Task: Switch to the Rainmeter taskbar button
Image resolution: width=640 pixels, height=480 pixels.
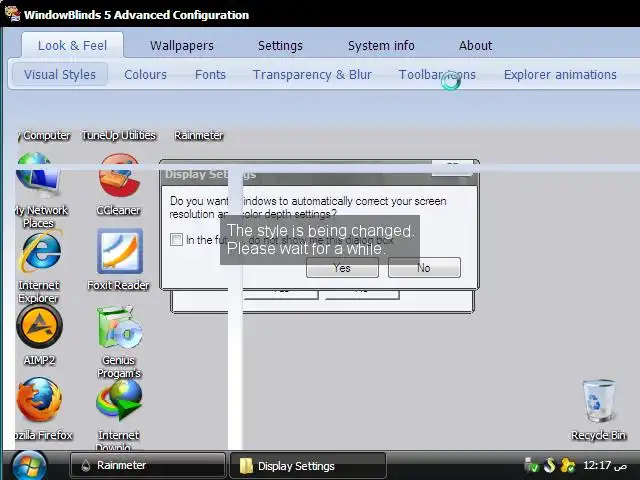Action: (148, 465)
